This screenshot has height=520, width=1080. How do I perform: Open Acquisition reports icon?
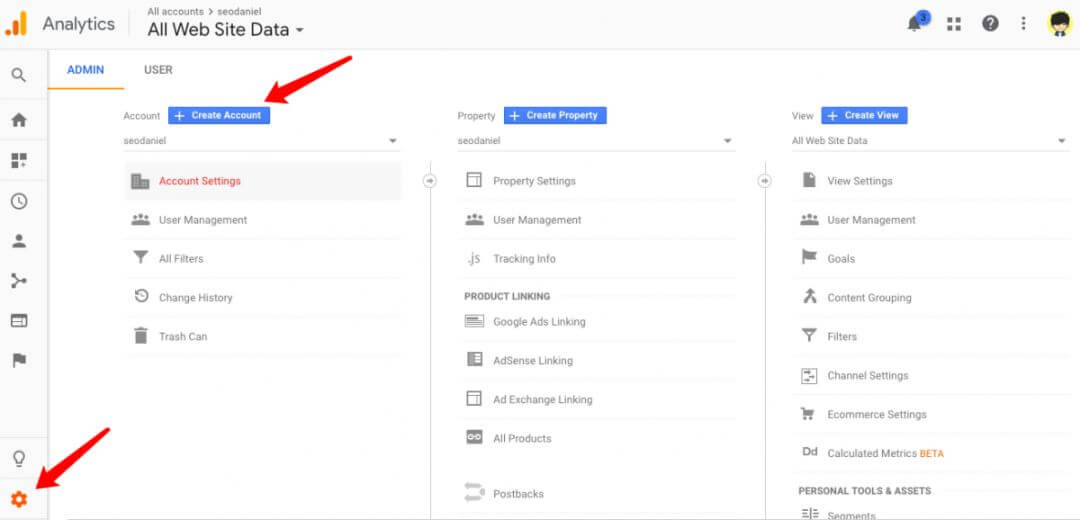point(19,281)
